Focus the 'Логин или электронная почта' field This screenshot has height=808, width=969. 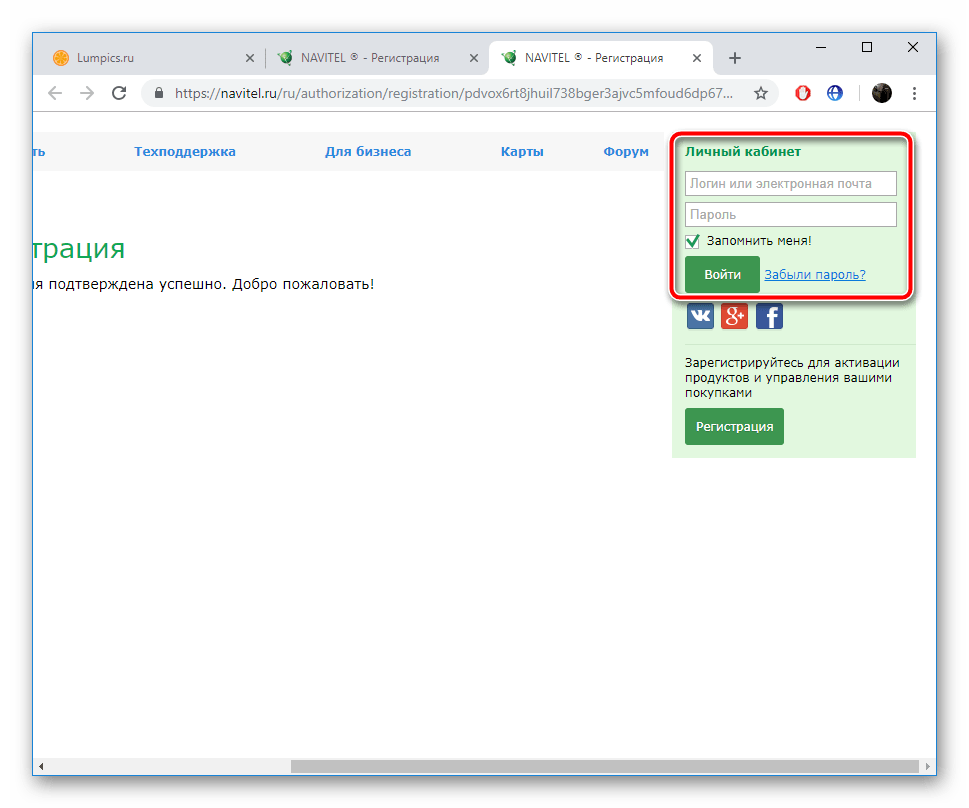[x=790, y=184]
